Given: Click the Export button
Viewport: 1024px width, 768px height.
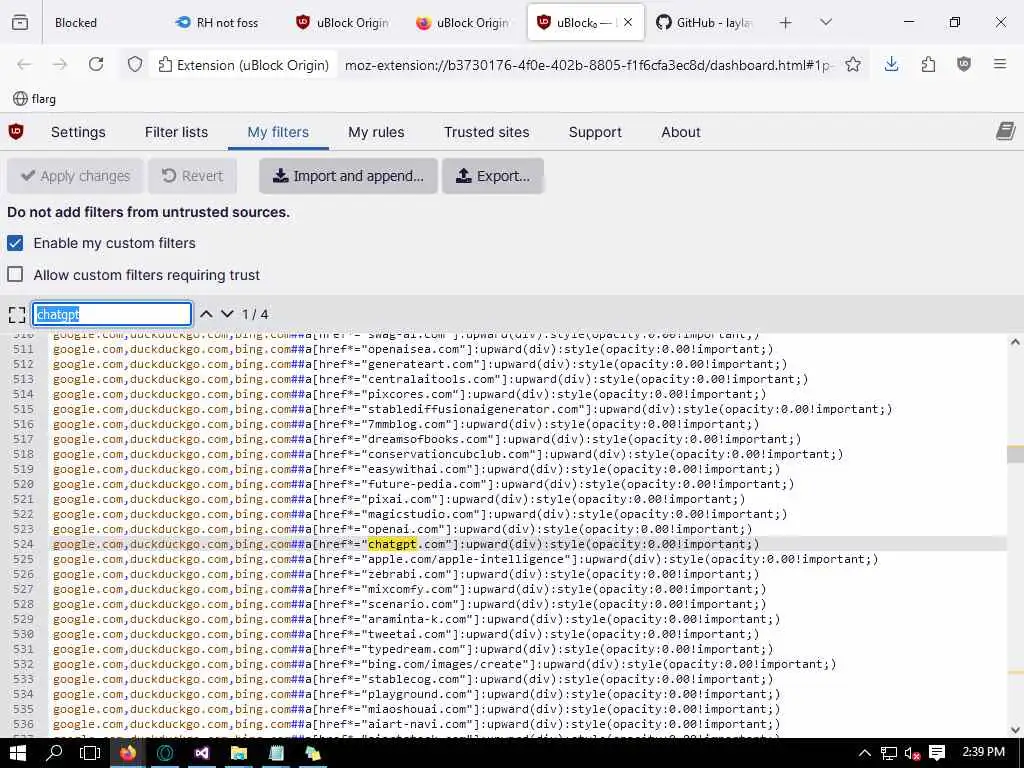Looking at the screenshot, I should point(493,176).
